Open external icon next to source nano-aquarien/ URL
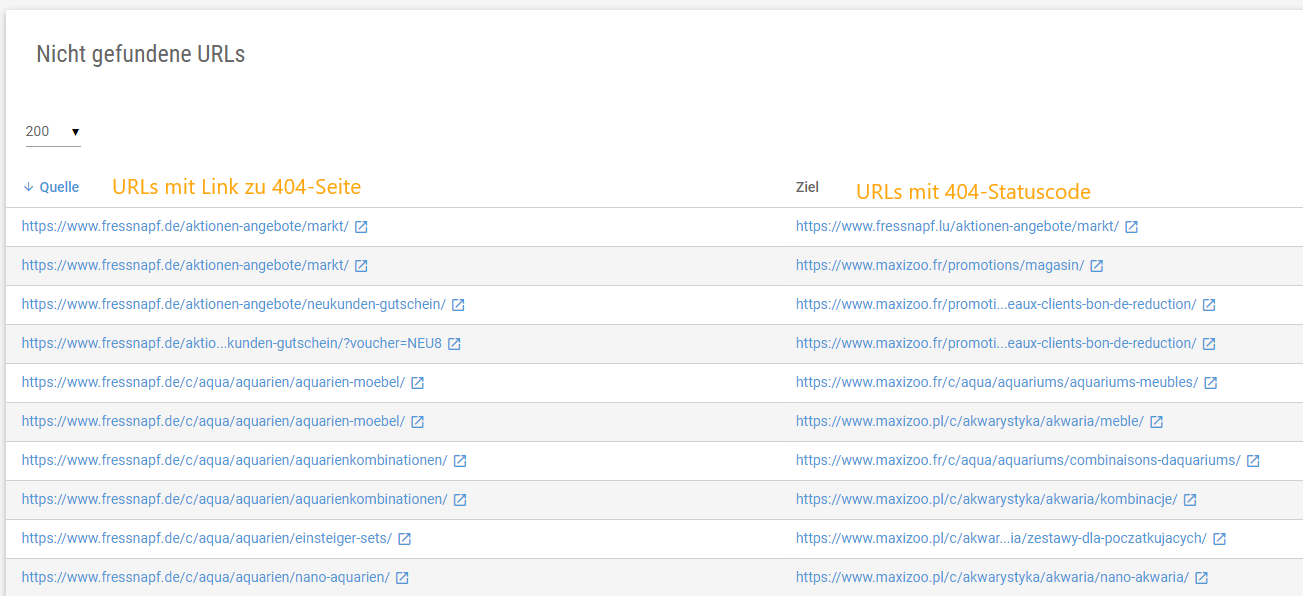Image resolution: width=1303 pixels, height=596 pixels. (x=402, y=578)
